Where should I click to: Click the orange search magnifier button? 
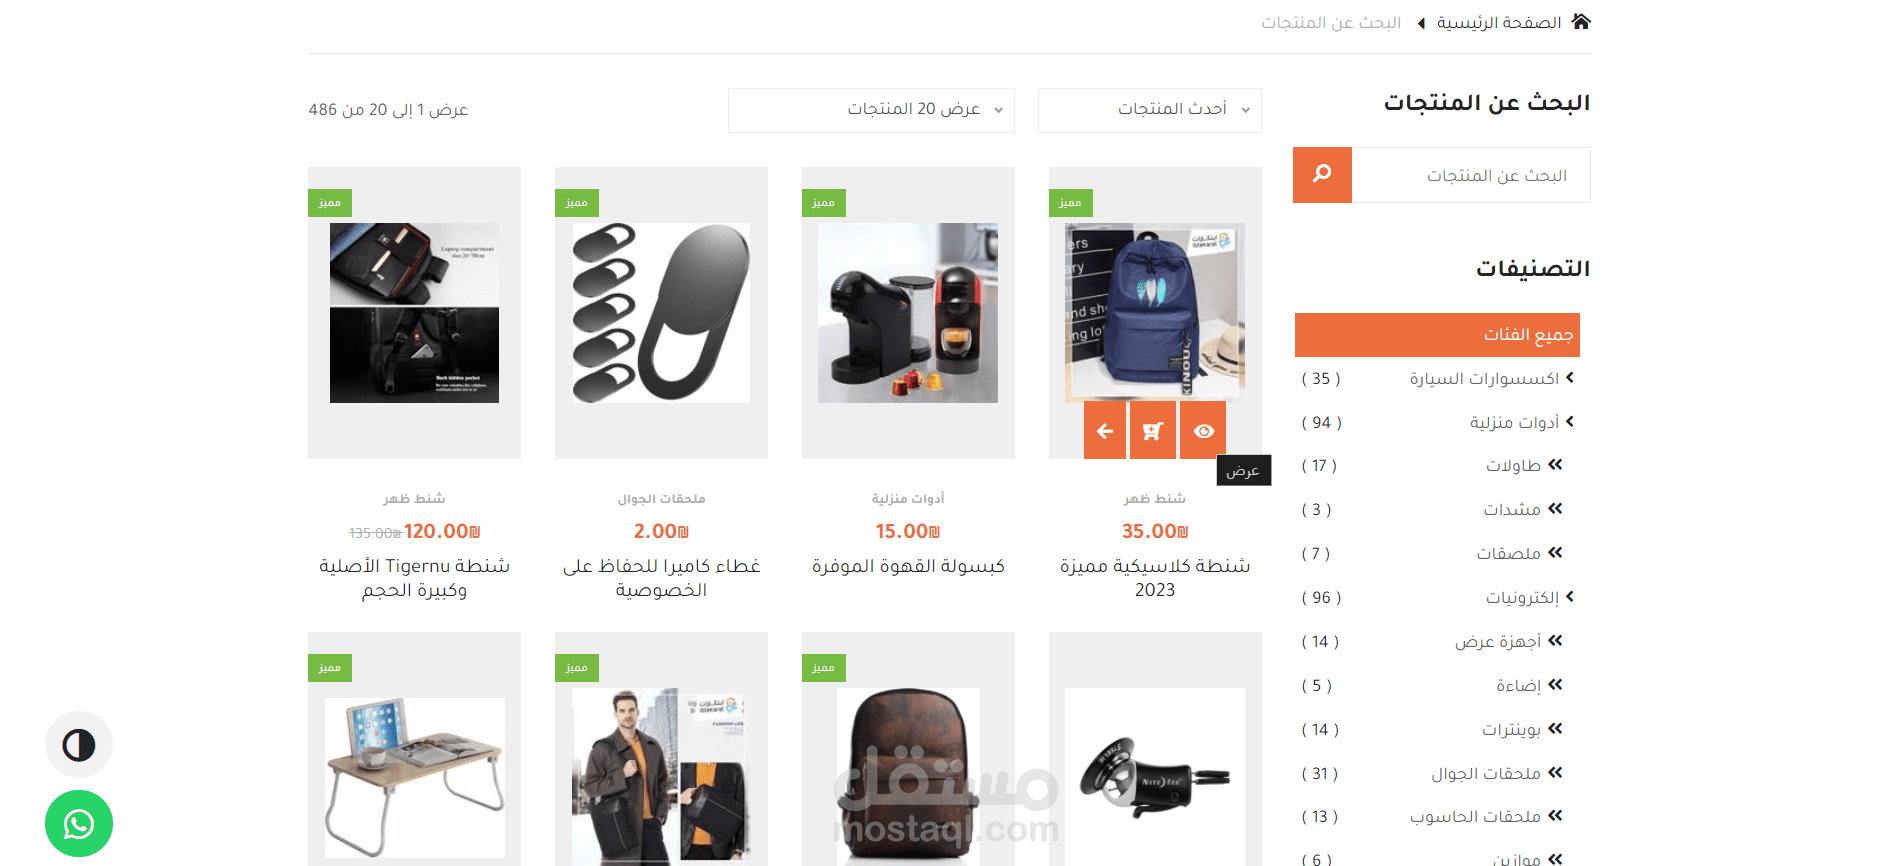(1322, 175)
